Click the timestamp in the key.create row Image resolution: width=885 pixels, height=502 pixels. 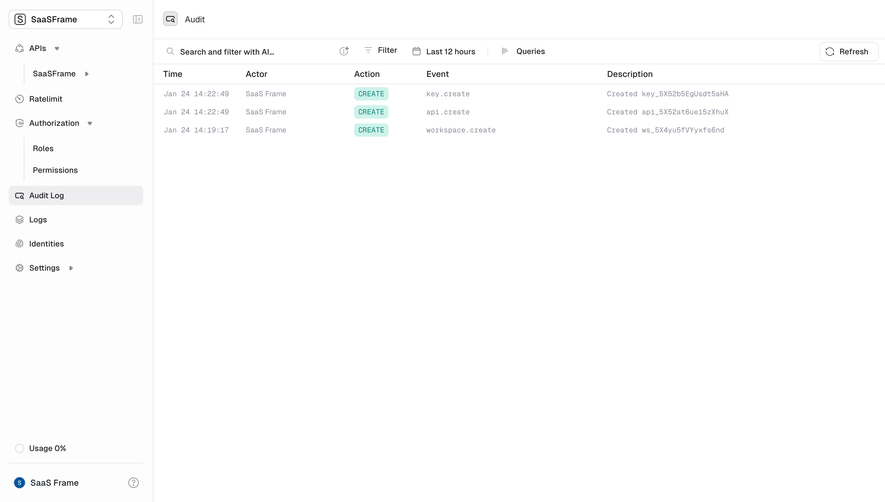[x=196, y=94]
